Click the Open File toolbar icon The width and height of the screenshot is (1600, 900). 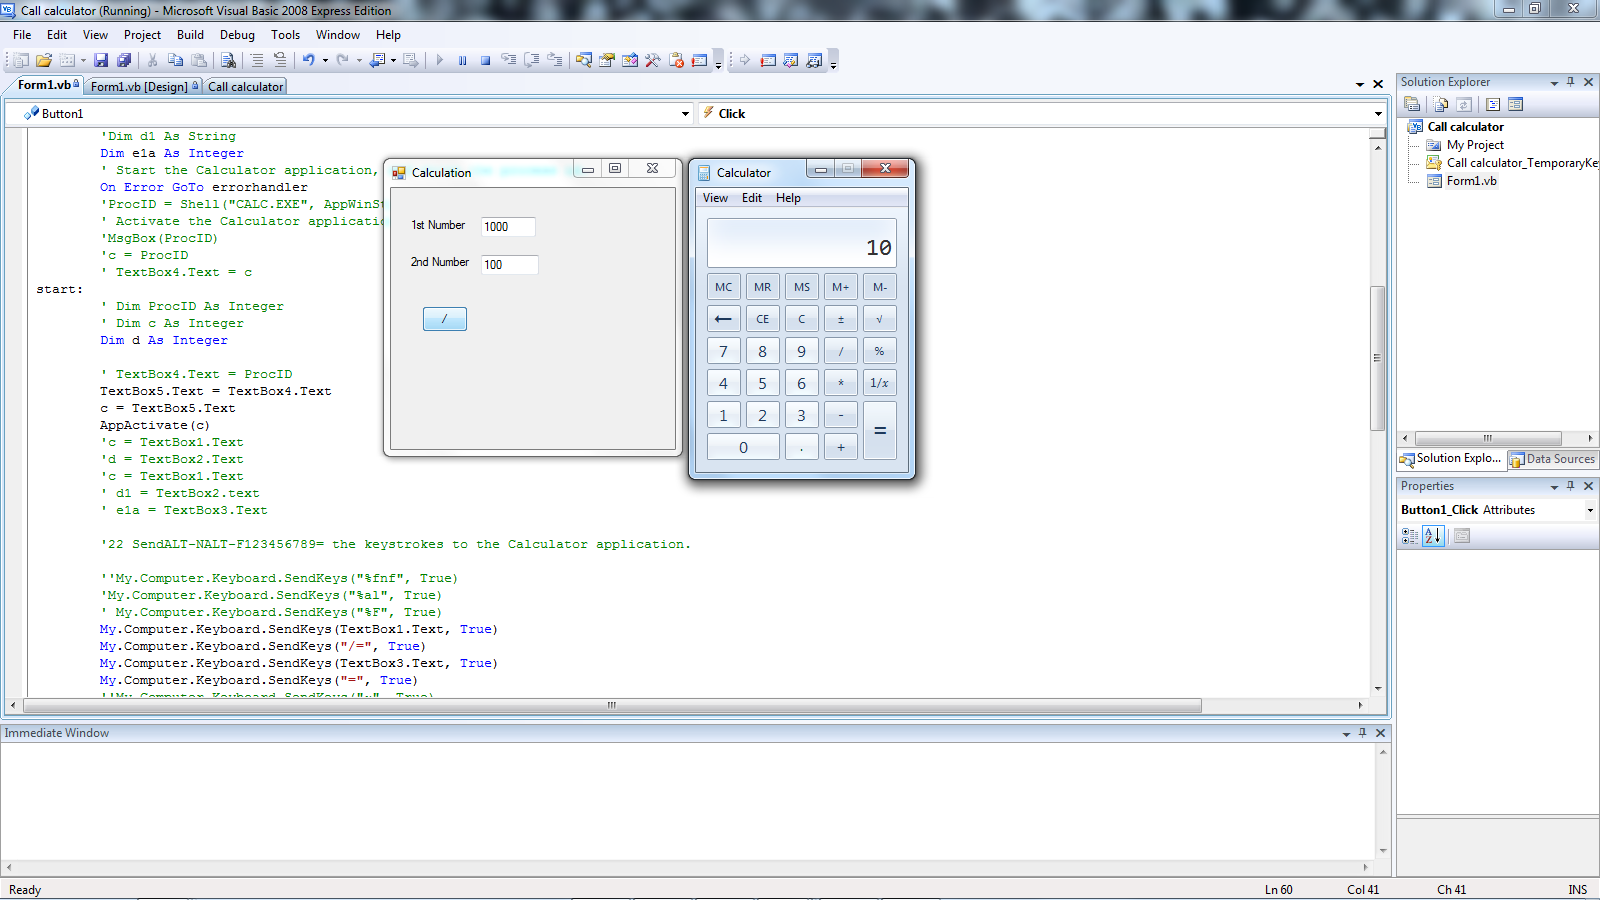point(44,61)
